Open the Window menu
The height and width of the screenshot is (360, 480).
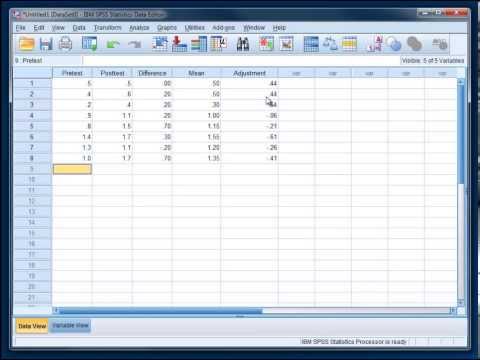tap(254, 28)
